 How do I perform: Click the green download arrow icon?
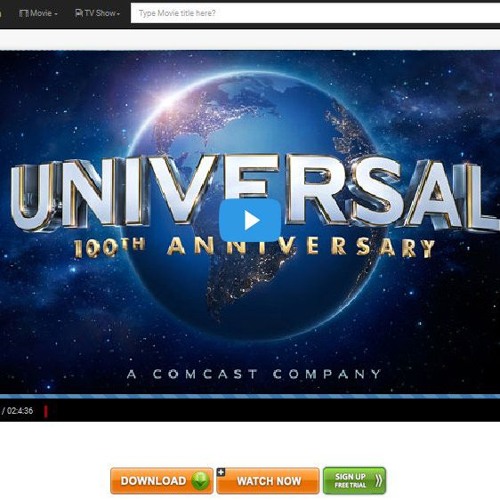(200, 481)
